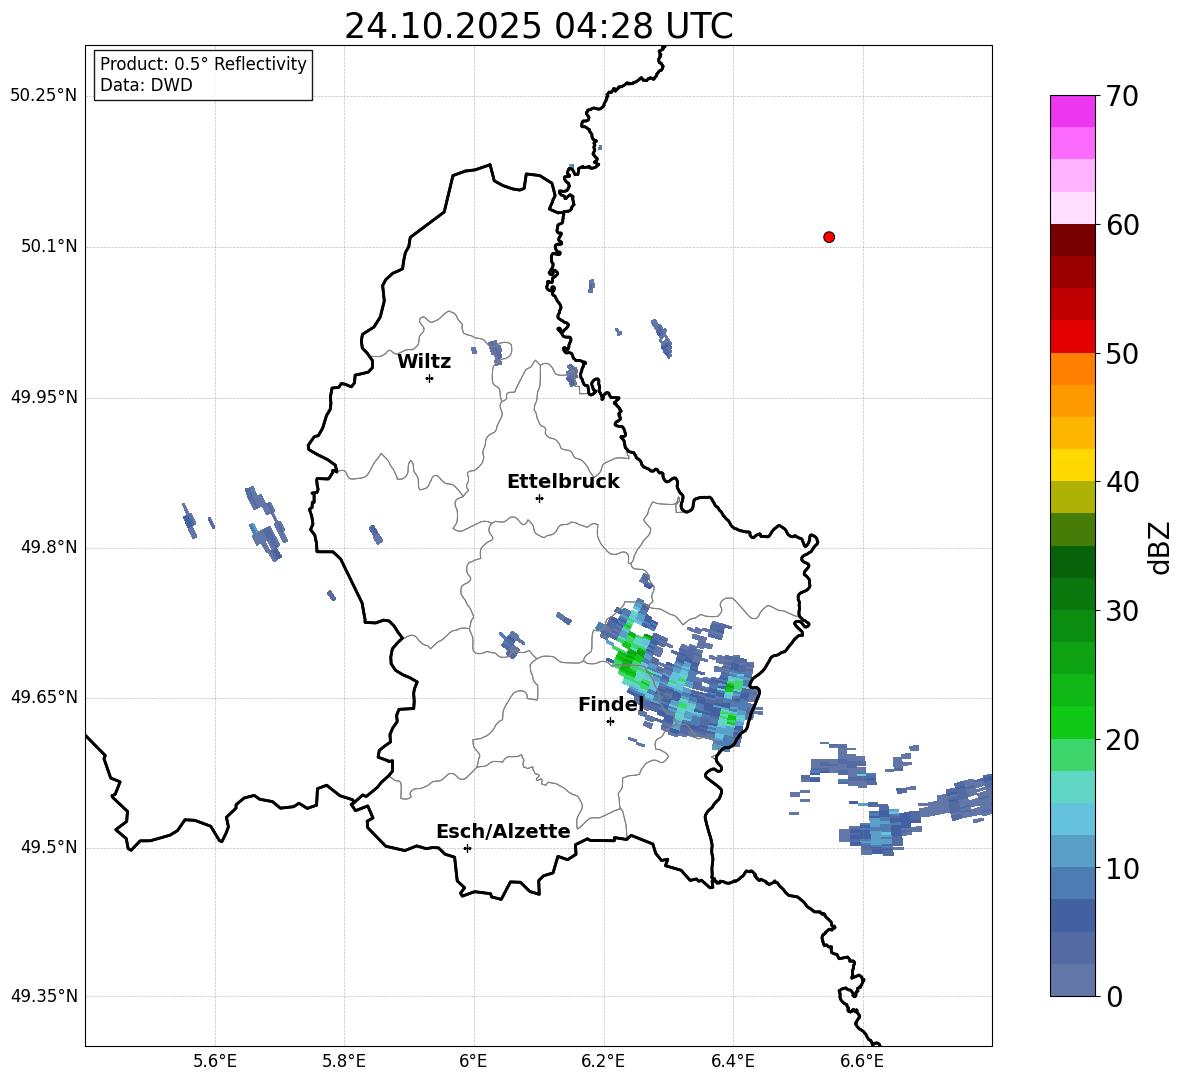Click the cross marker below Findel

610,722
